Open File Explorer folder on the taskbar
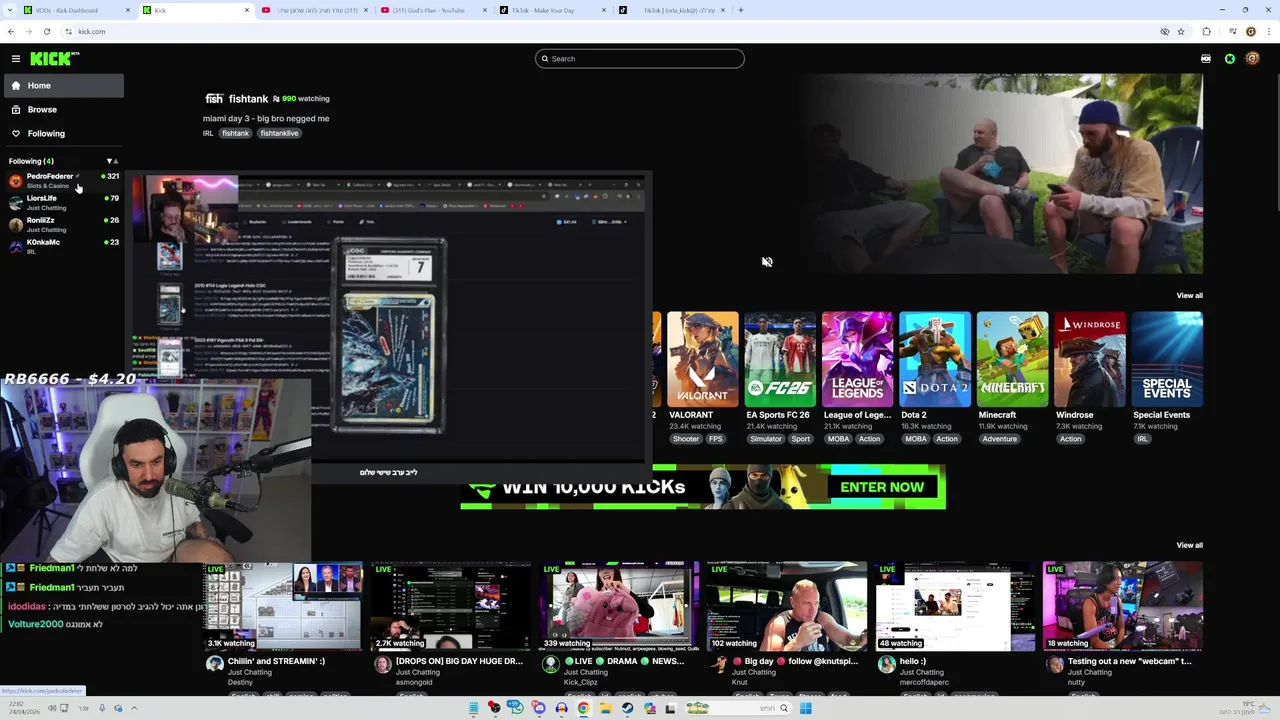The height and width of the screenshot is (720, 1280). (605, 708)
